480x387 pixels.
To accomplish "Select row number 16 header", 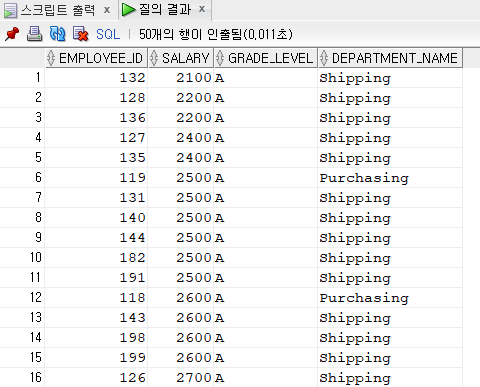I will [x=22, y=378].
